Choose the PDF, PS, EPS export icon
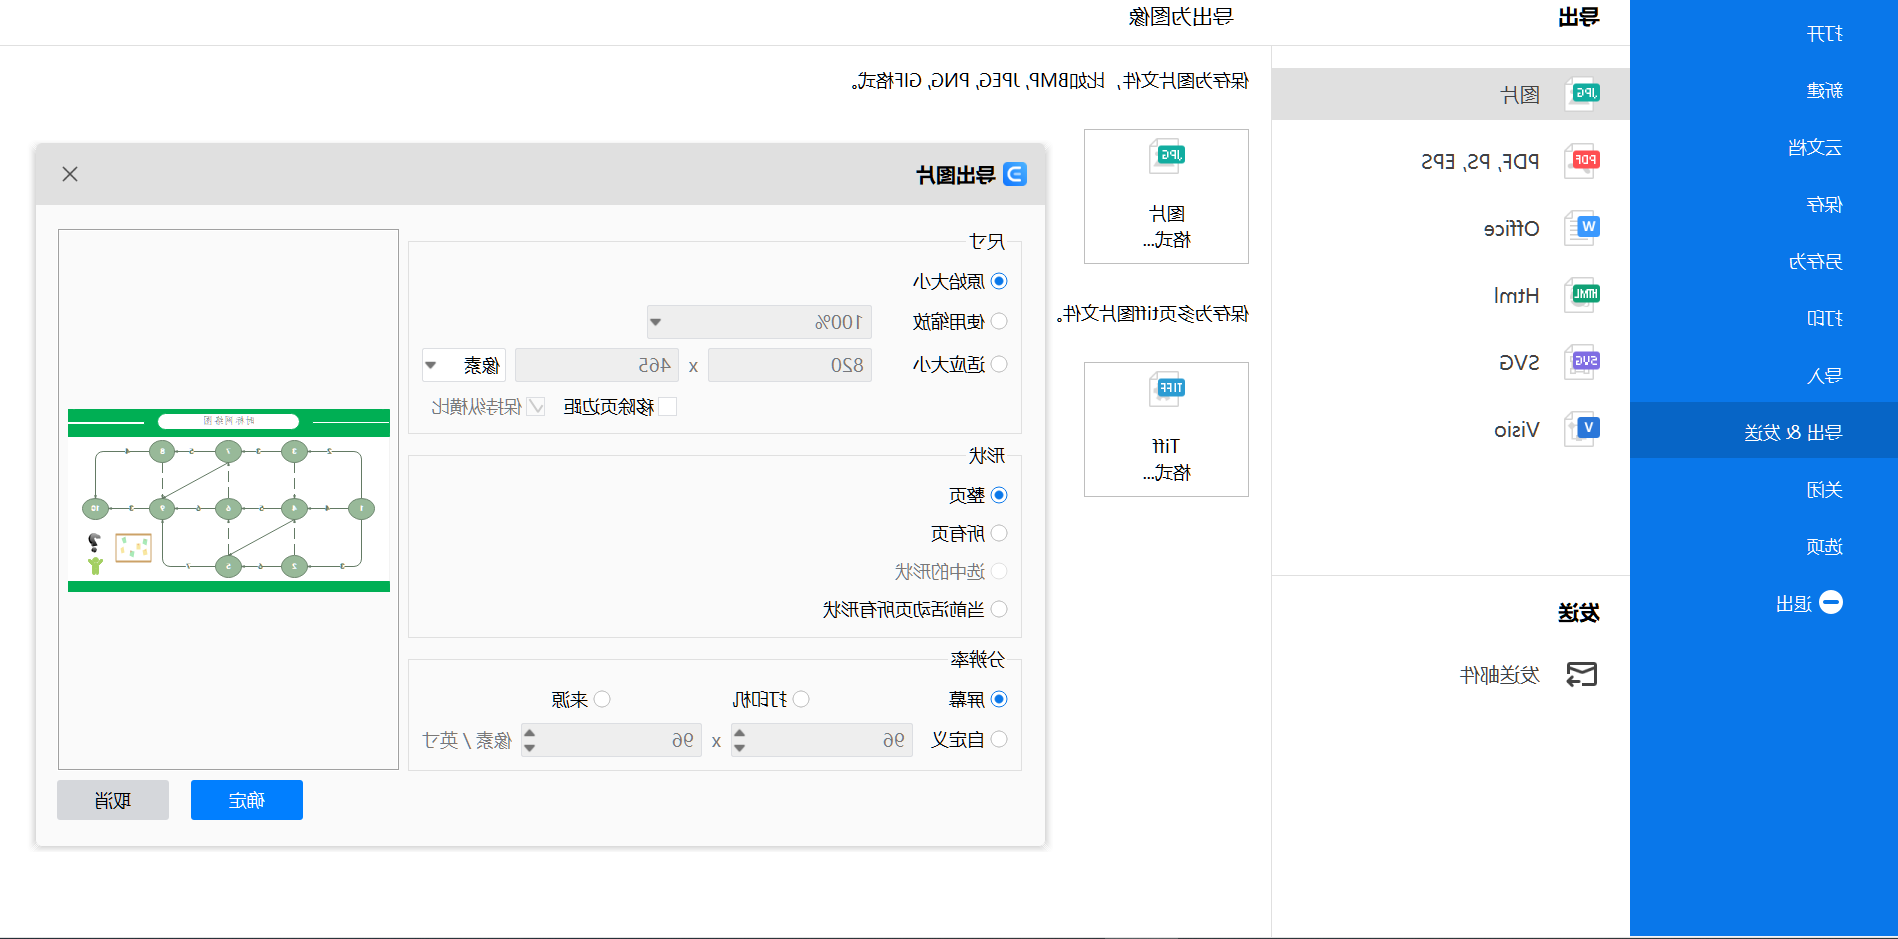1898x939 pixels. 1583,161
